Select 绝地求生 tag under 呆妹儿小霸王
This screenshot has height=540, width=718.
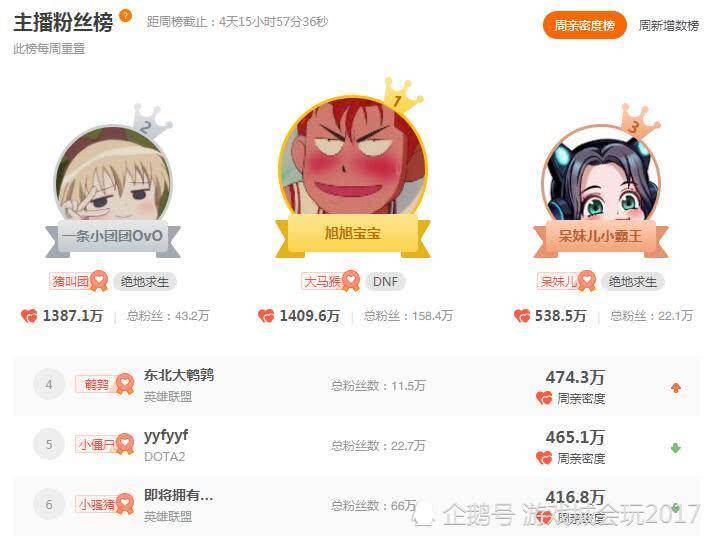coord(632,281)
